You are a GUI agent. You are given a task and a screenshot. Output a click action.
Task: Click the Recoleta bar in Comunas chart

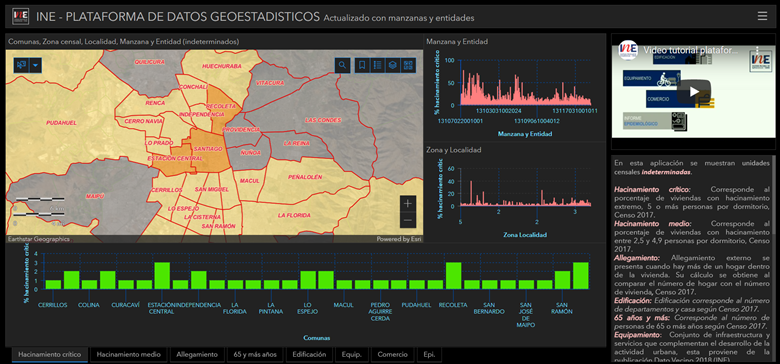(453, 275)
